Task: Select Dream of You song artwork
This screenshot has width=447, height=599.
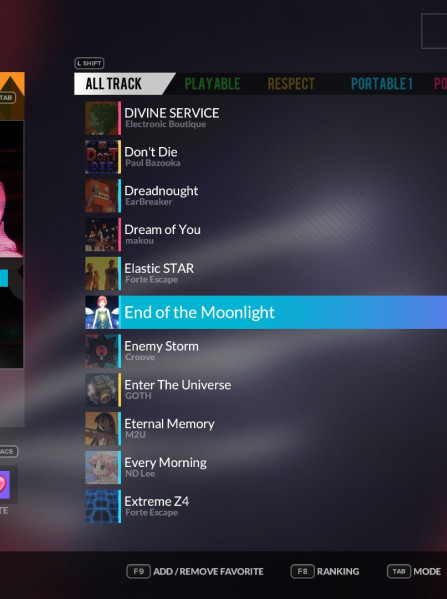Action: [101, 235]
